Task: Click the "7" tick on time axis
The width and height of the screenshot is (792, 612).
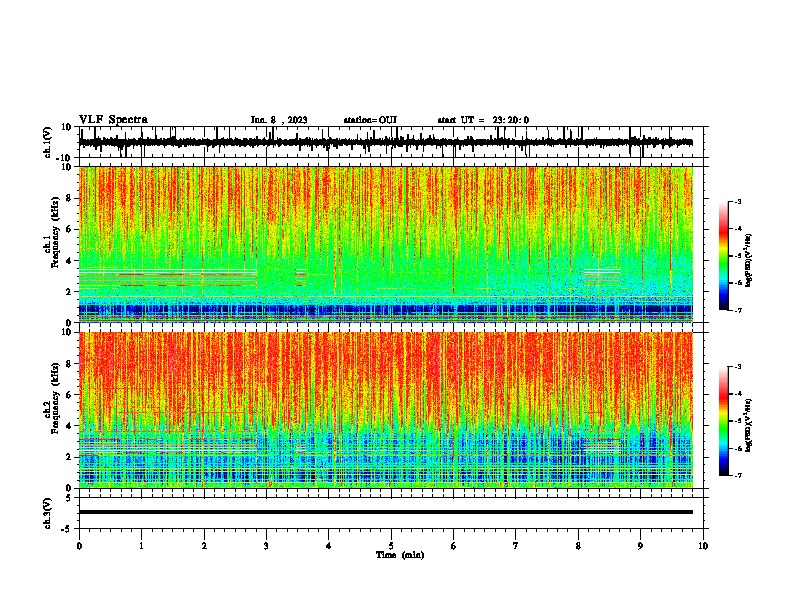Action: coord(516,546)
